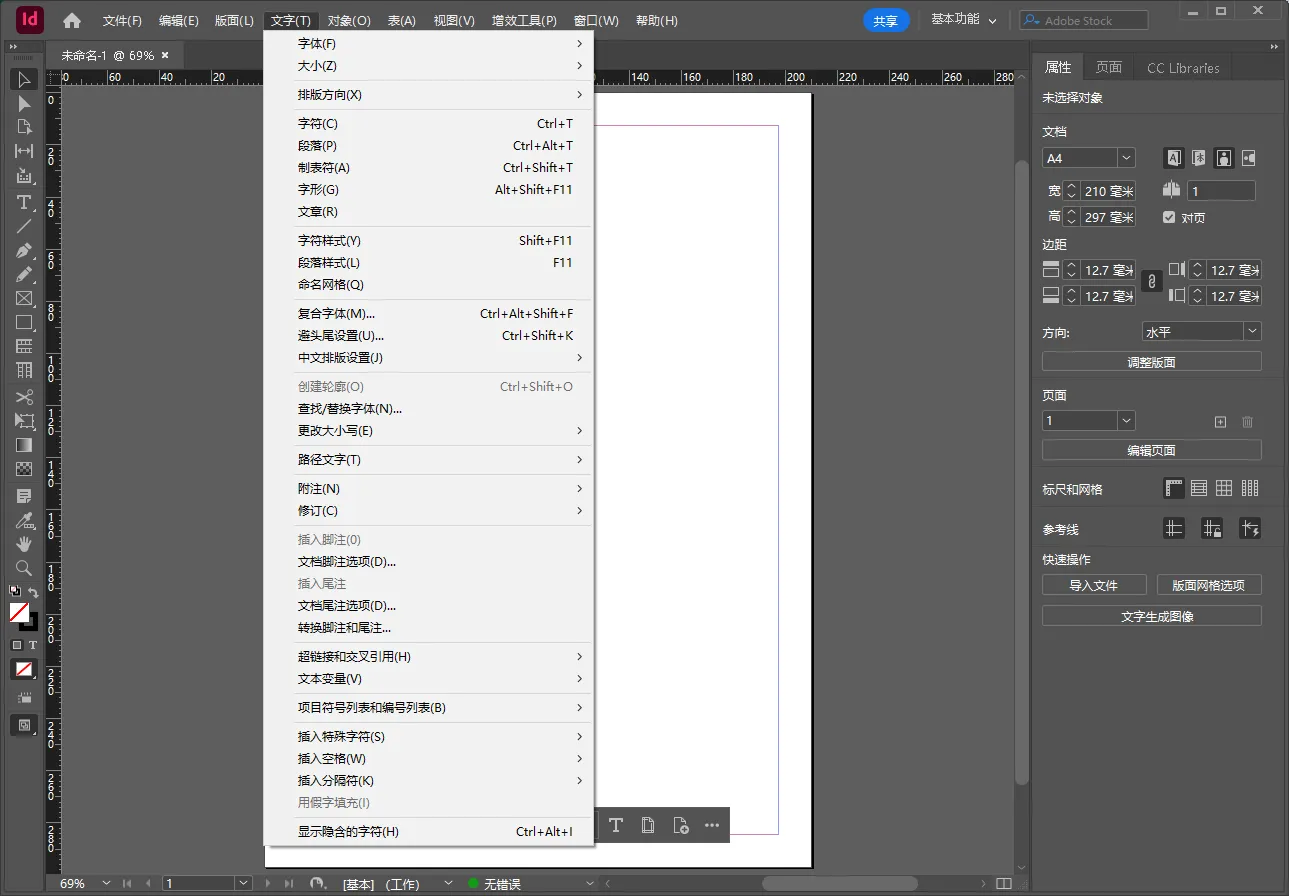Select the Type tool in the toolbox
The height and width of the screenshot is (896, 1289).
(x=24, y=202)
